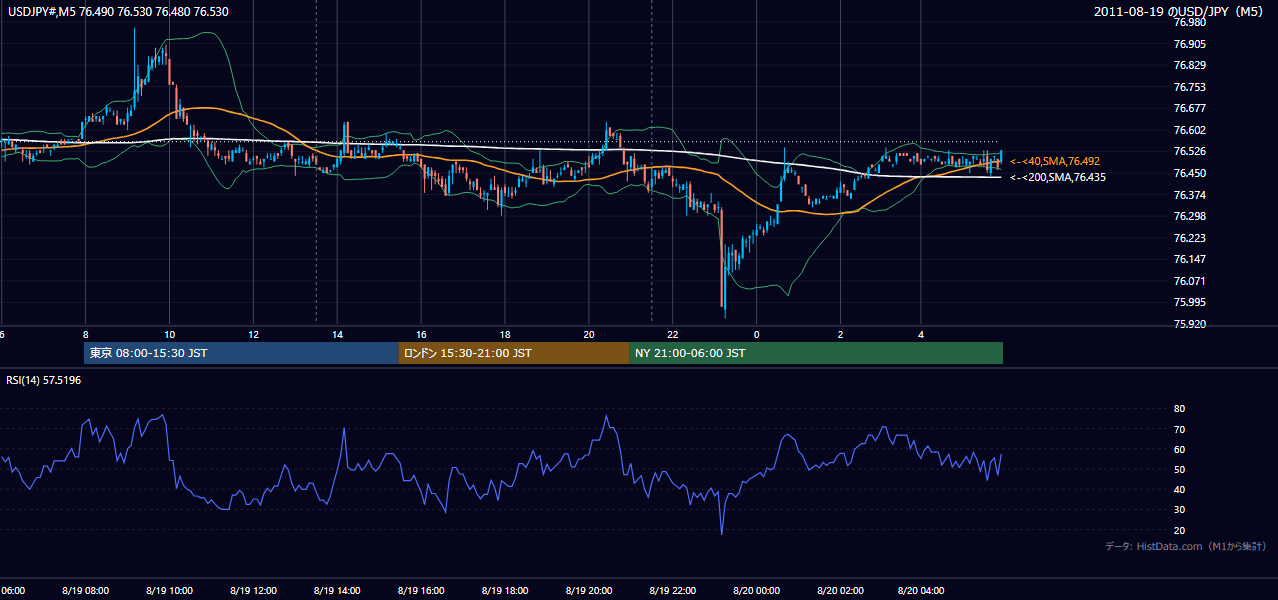1278x600 pixels.
Task: Click price axis value 76.071
Action: click(1189, 281)
